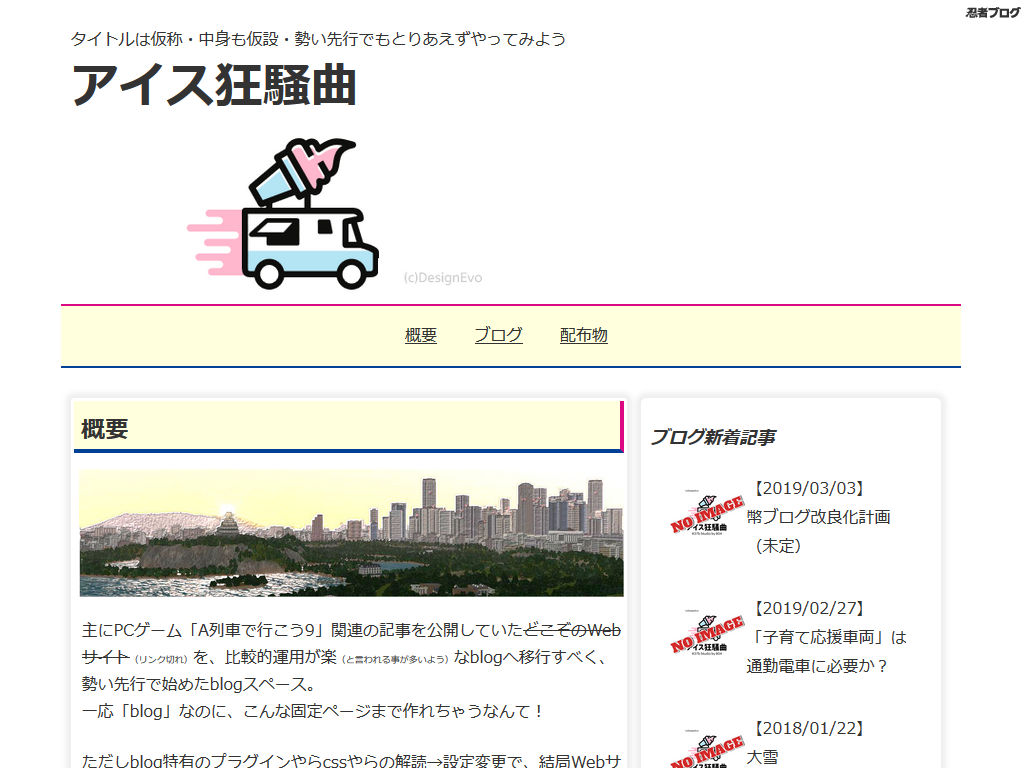Click the small note (リンク切れ)
Image resolution: width=1024 pixels, height=768 pixels.
tap(161, 660)
